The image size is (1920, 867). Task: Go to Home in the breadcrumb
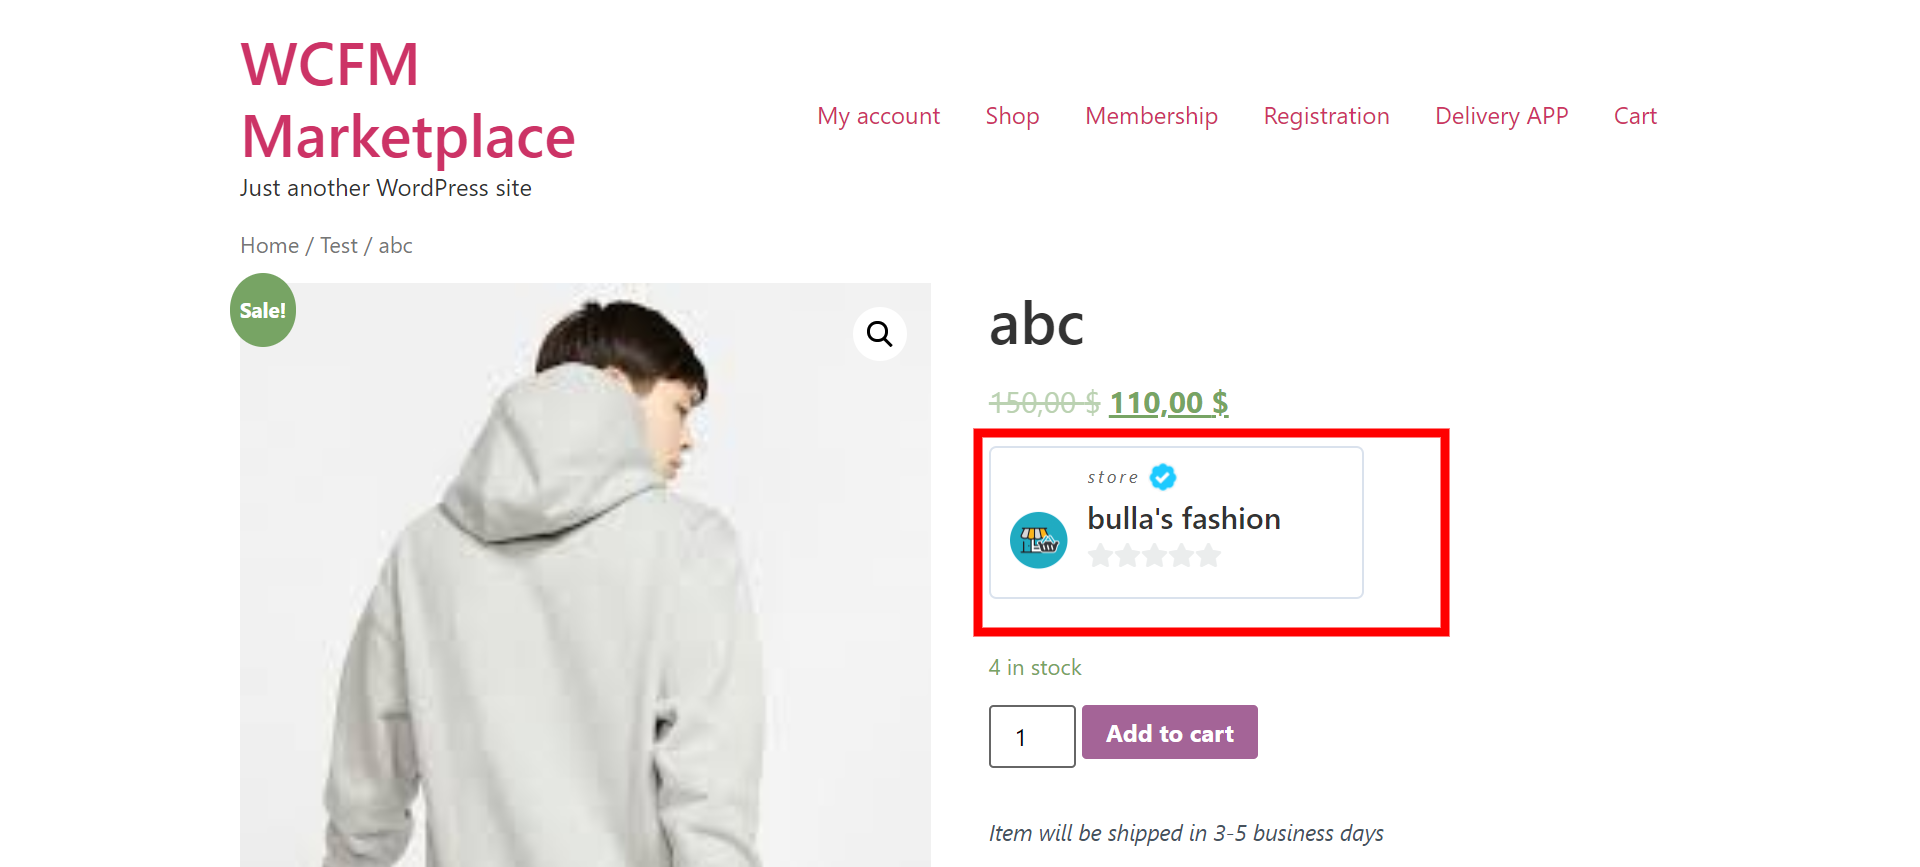(x=269, y=246)
